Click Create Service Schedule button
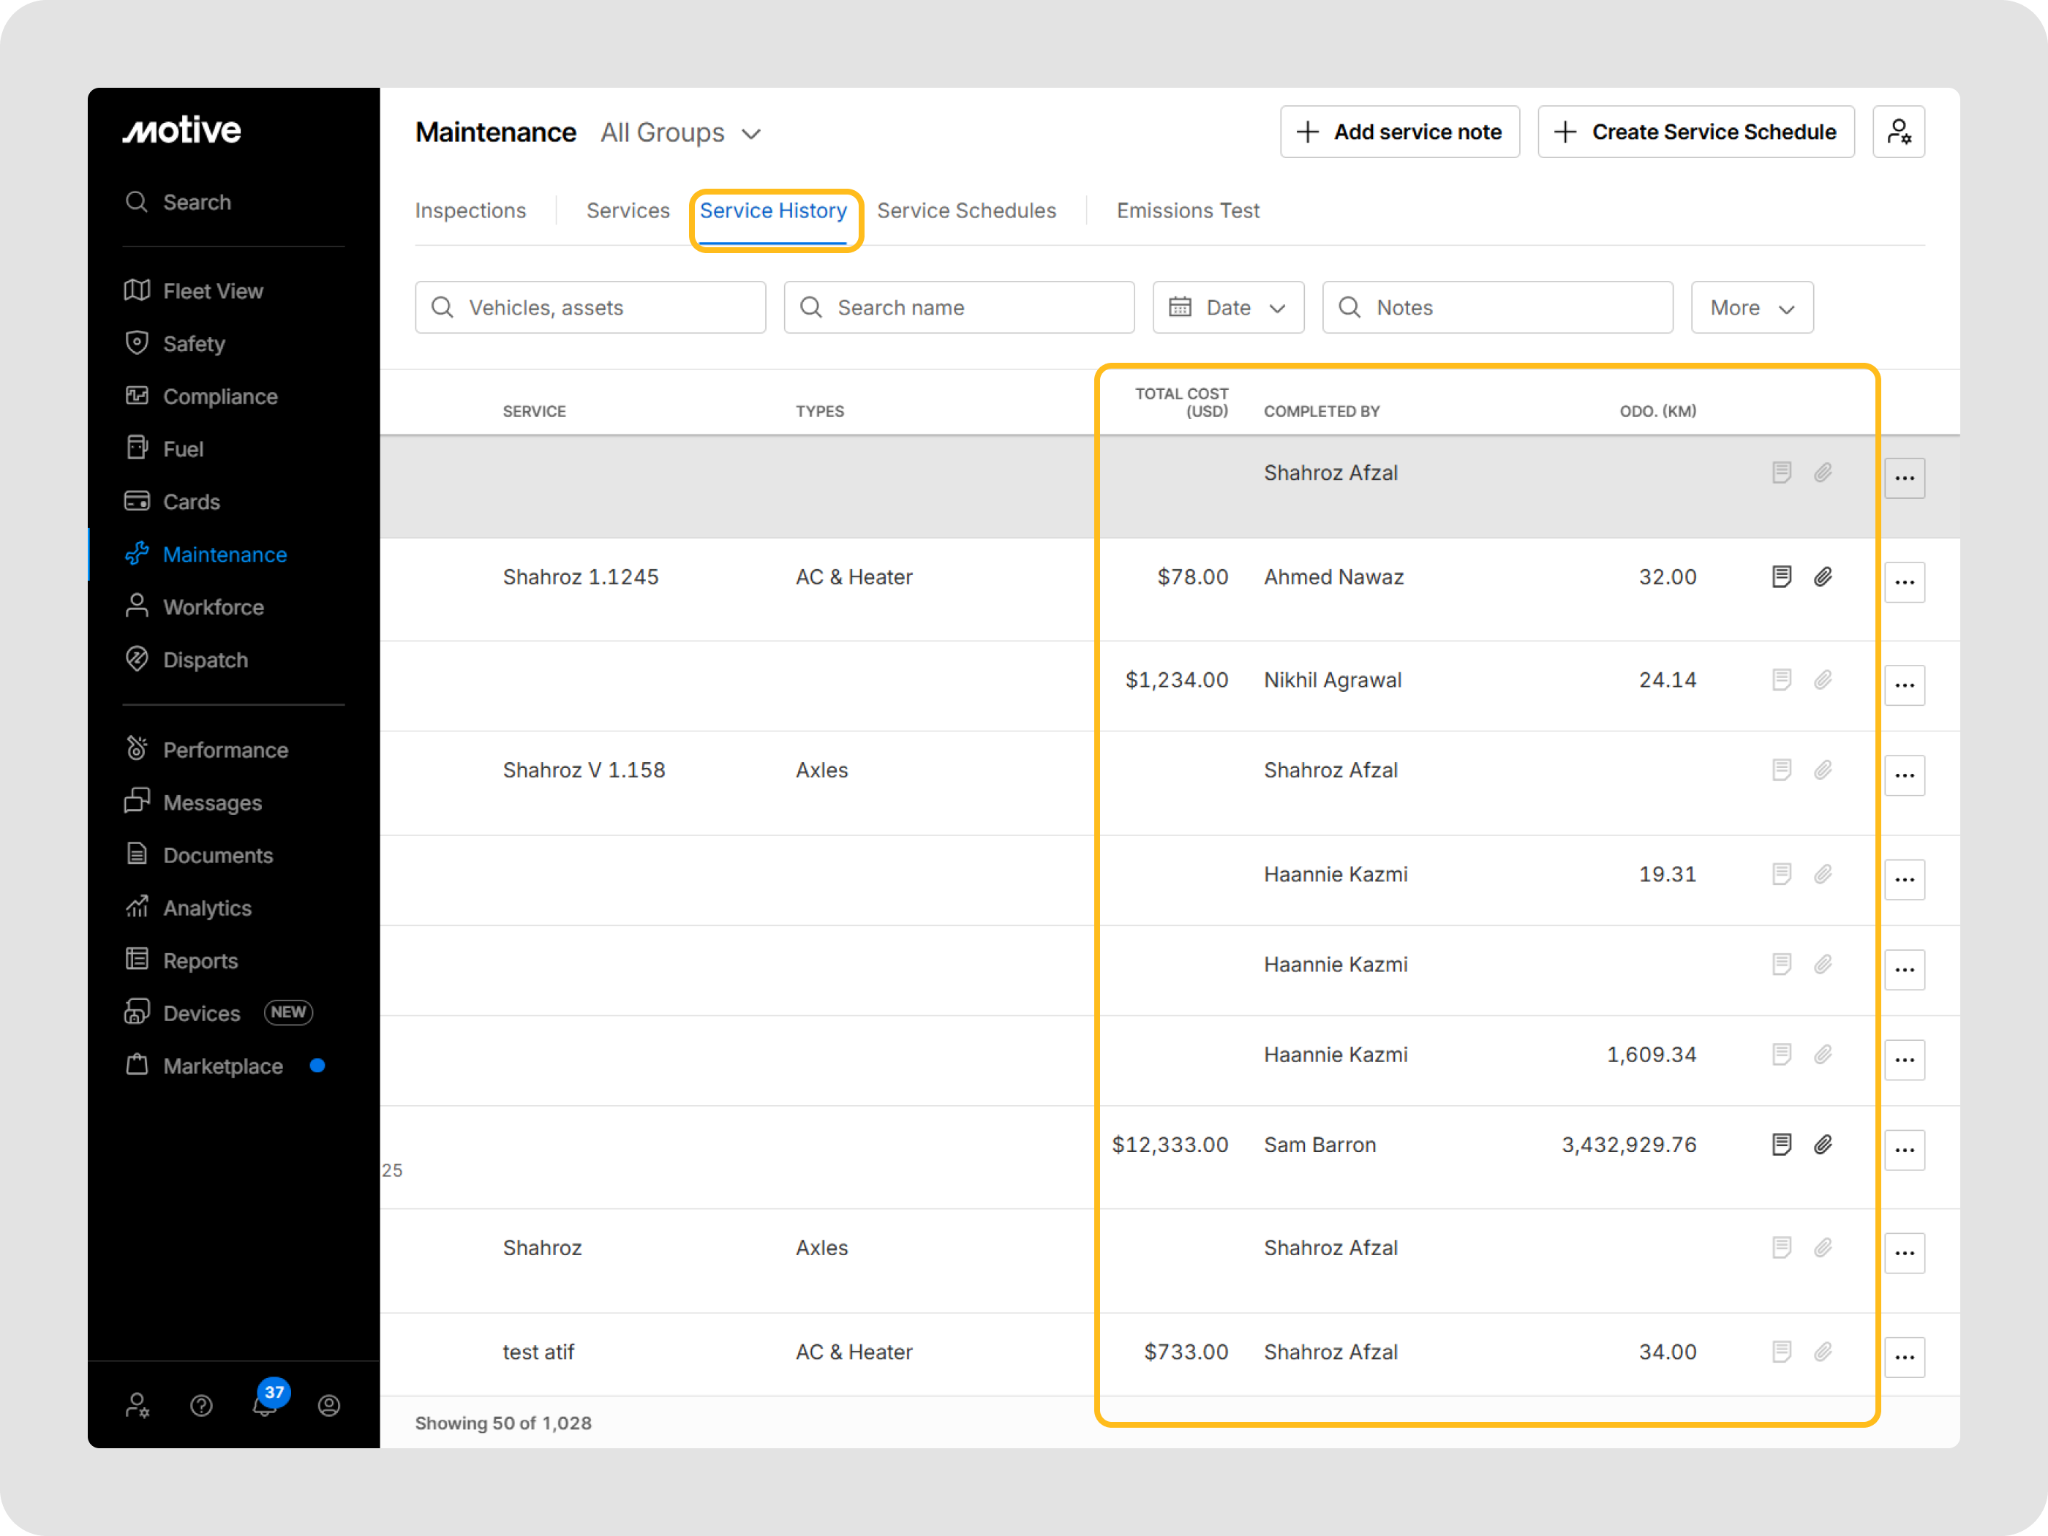The height and width of the screenshot is (1536, 2048). pos(1695,132)
